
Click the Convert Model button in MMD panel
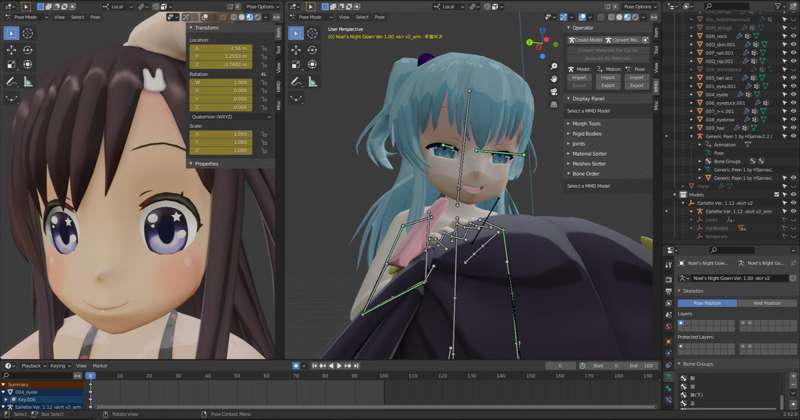[x=622, y=40]
